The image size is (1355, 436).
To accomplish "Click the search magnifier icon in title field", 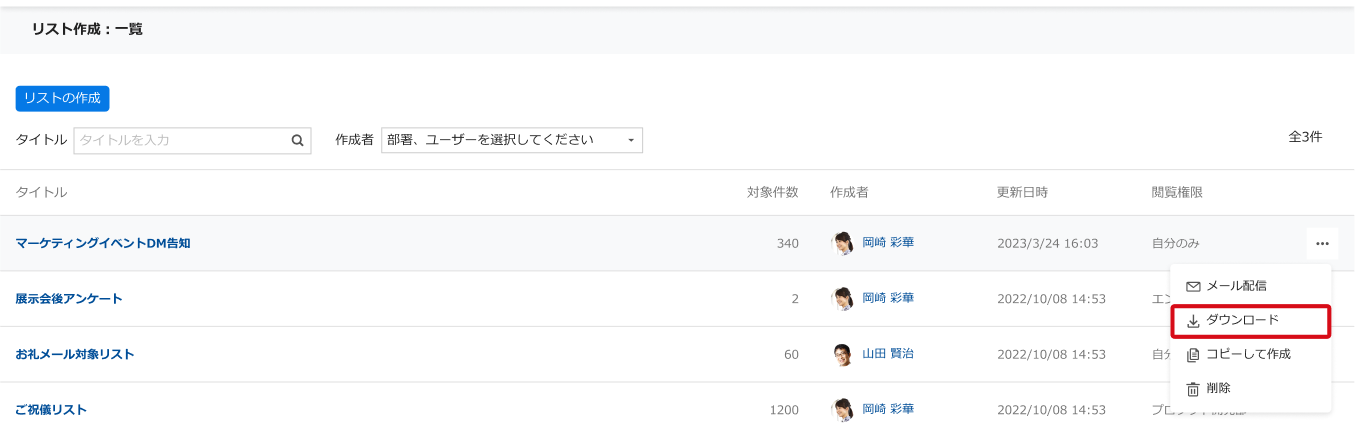I will pos(297,141).
